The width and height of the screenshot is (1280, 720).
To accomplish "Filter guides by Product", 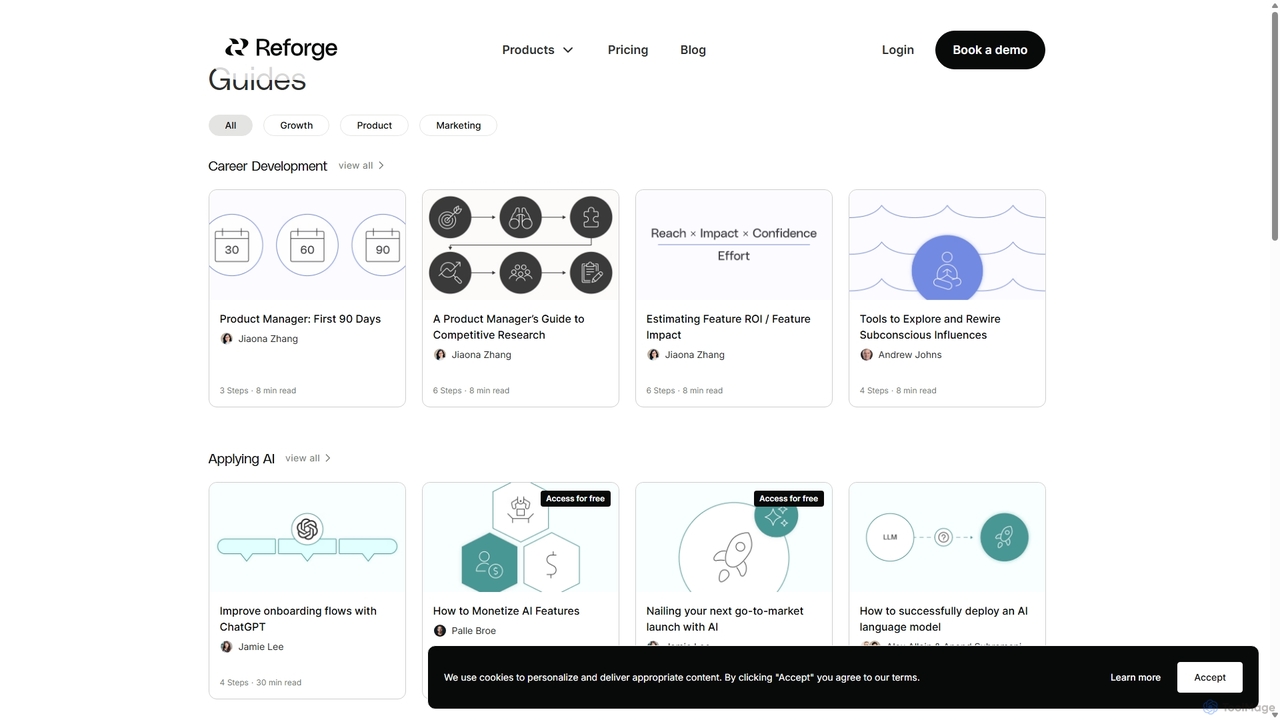I will pos(374,125).
